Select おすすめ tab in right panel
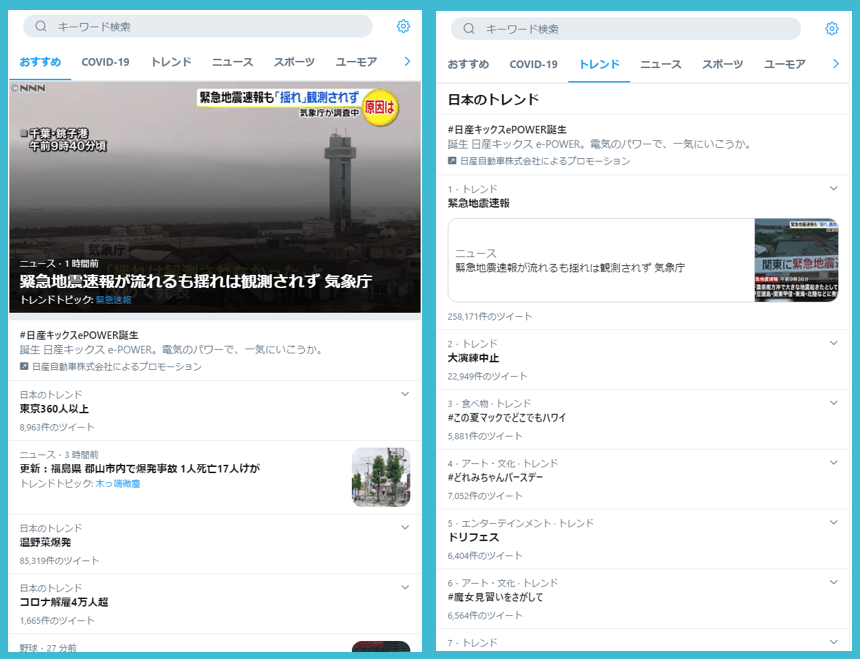The image size is (860, 659). tap(468, 64)
